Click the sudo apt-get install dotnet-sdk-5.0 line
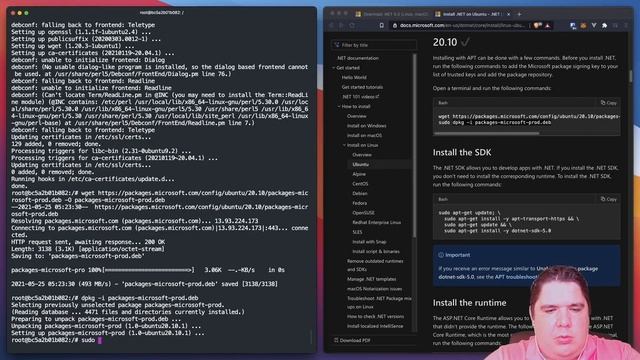640x360 pixels. tap(497, 231)
